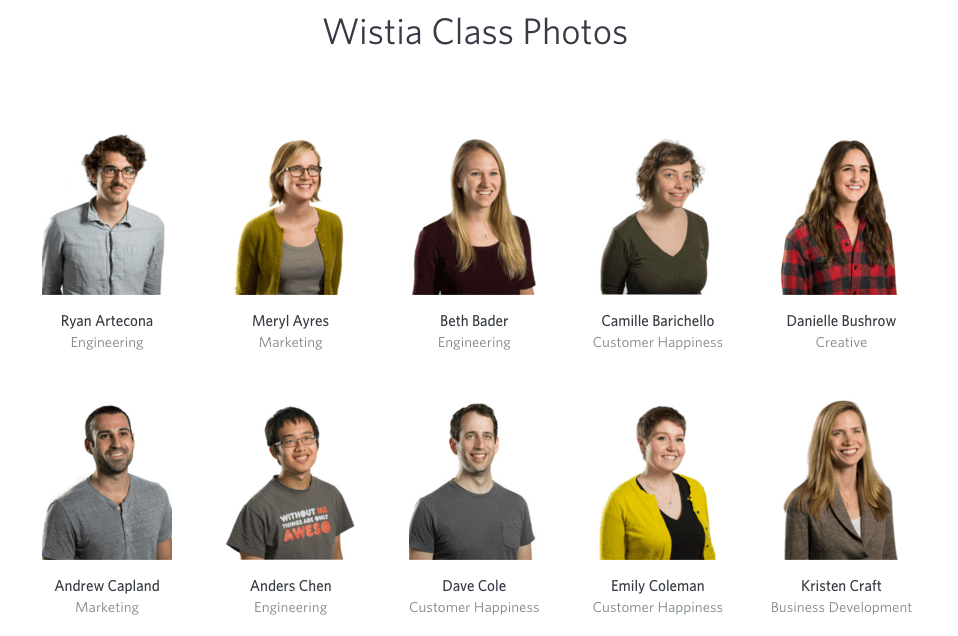Open Camille Barichello's portrait
958x636 pixels.
tap(655, 217)
